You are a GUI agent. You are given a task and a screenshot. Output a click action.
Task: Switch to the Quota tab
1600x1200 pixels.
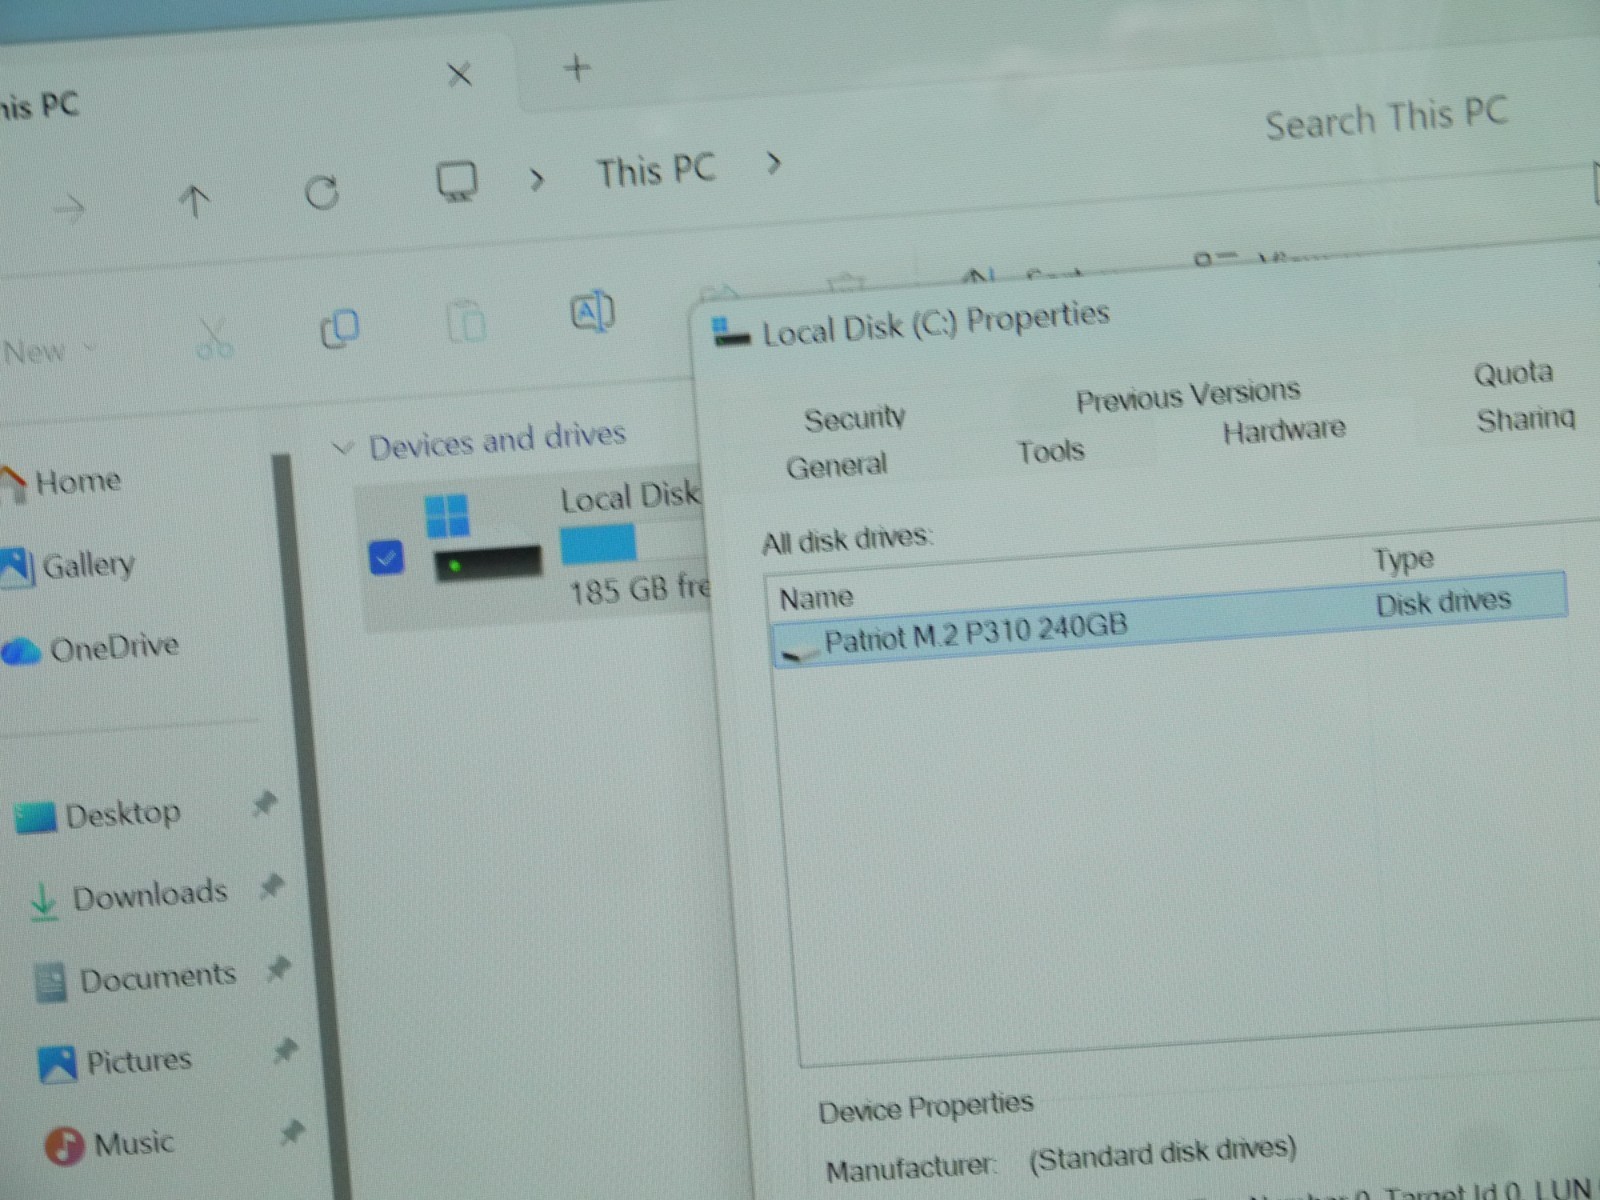point(1513,373)
